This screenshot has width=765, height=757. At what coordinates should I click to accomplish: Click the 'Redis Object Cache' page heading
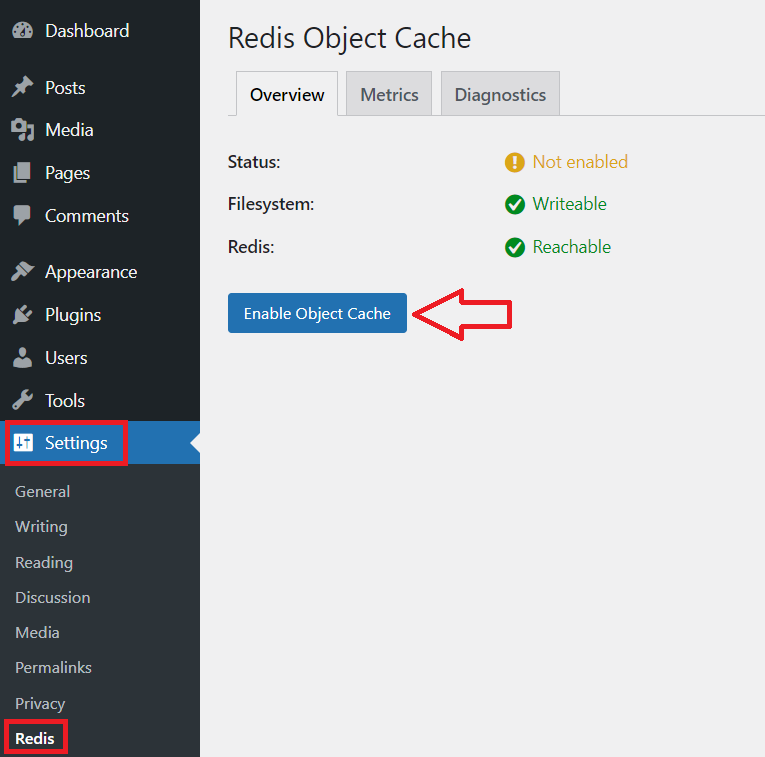click(x=349, y=39)
